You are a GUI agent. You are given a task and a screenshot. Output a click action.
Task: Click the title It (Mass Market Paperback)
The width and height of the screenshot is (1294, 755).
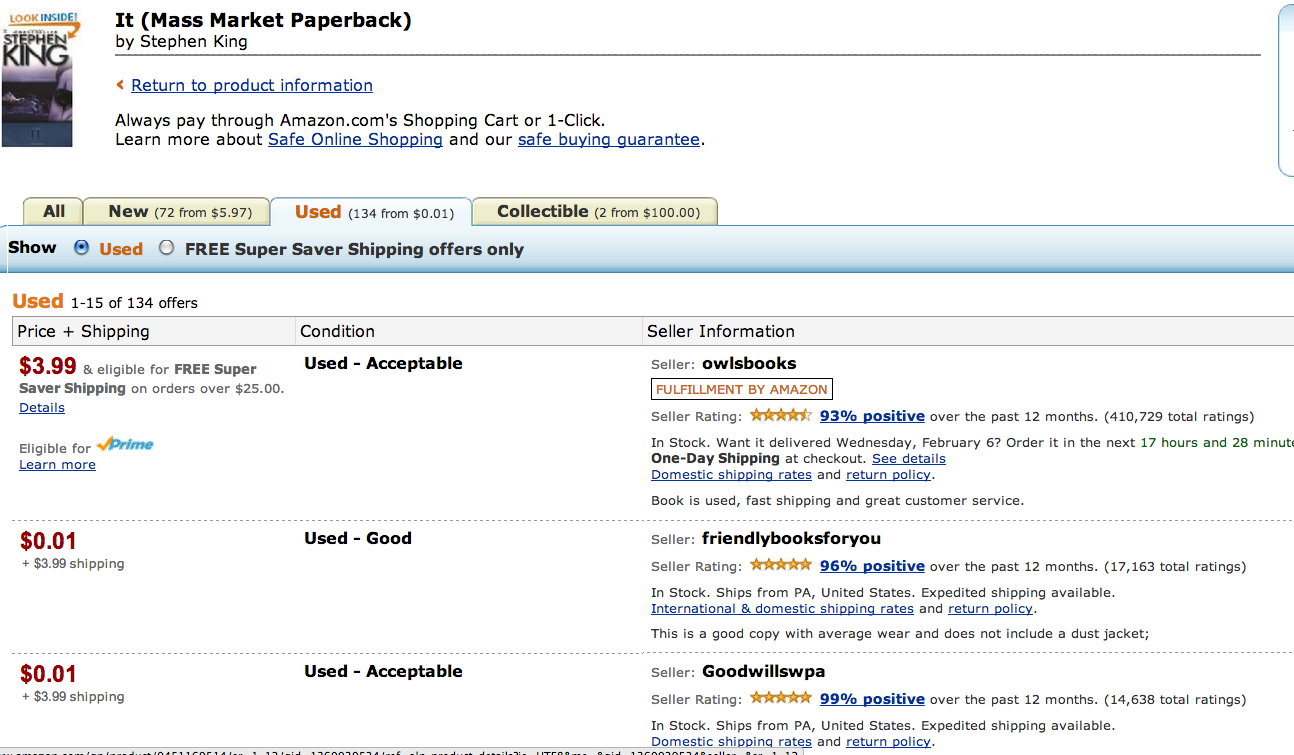coord(263,20)
